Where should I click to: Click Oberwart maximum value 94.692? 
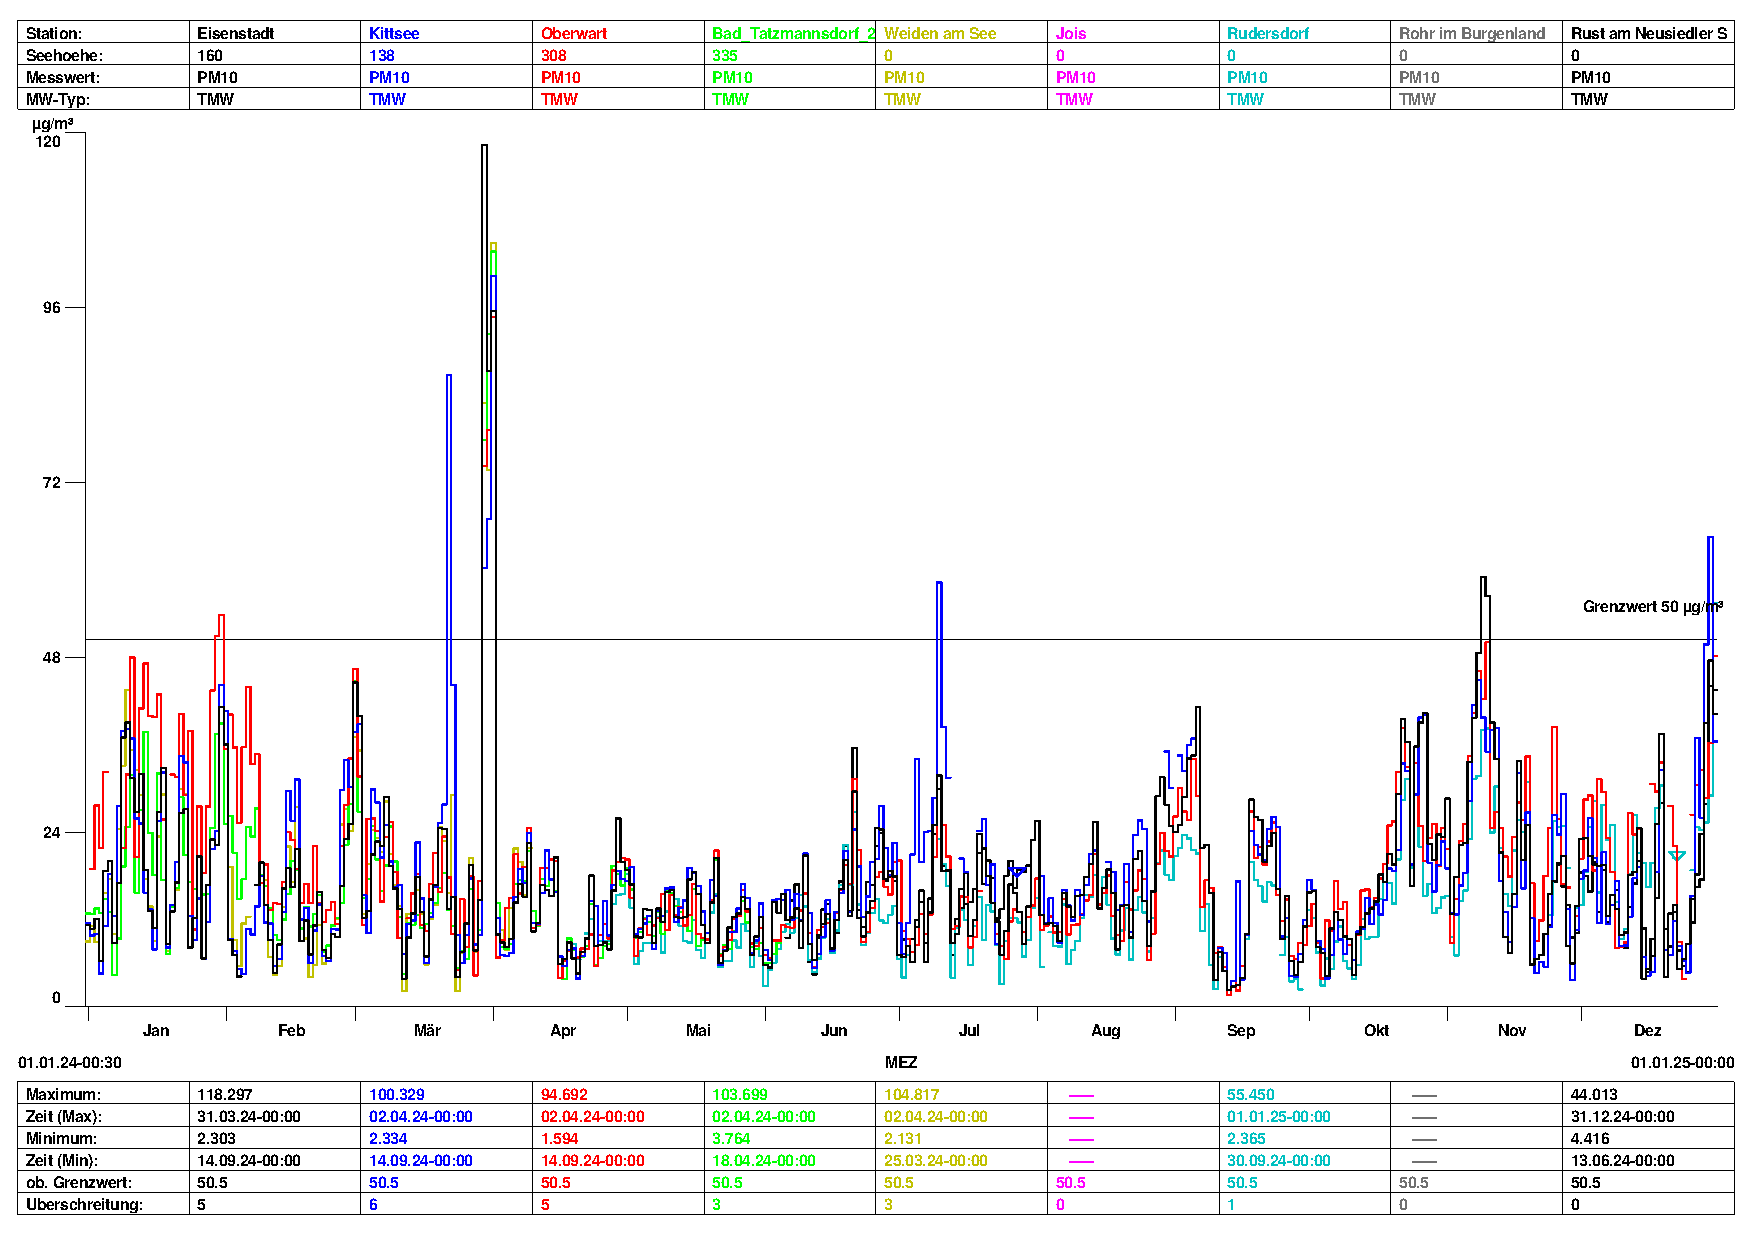point(565,1094)
